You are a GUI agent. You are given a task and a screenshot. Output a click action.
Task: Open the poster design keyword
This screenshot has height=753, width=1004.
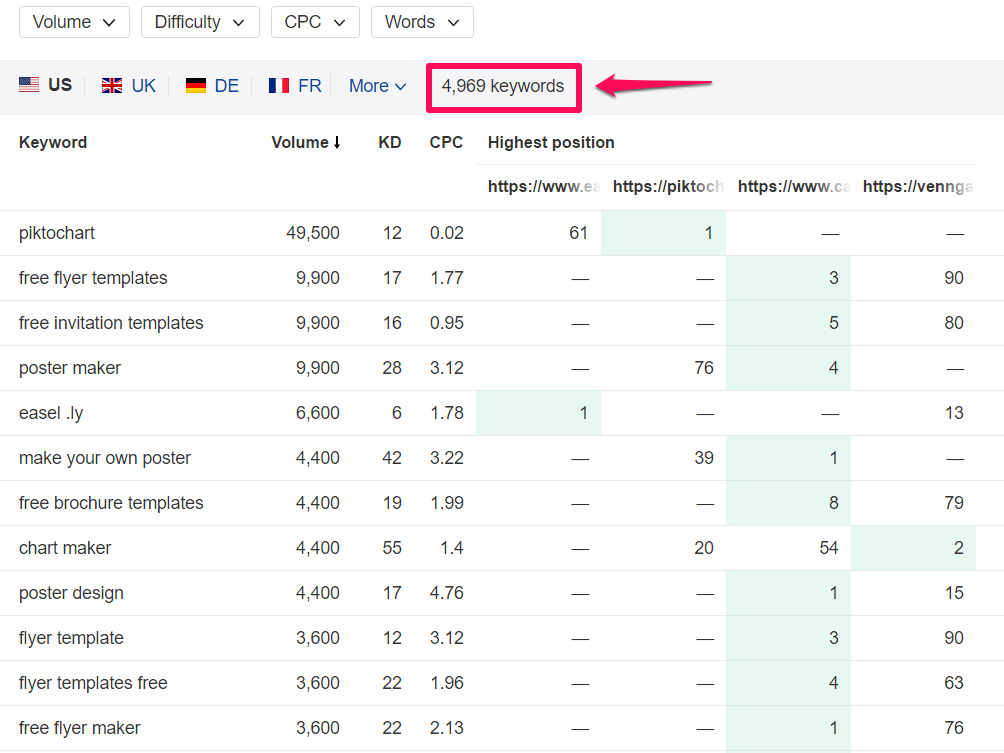point(71,593)
